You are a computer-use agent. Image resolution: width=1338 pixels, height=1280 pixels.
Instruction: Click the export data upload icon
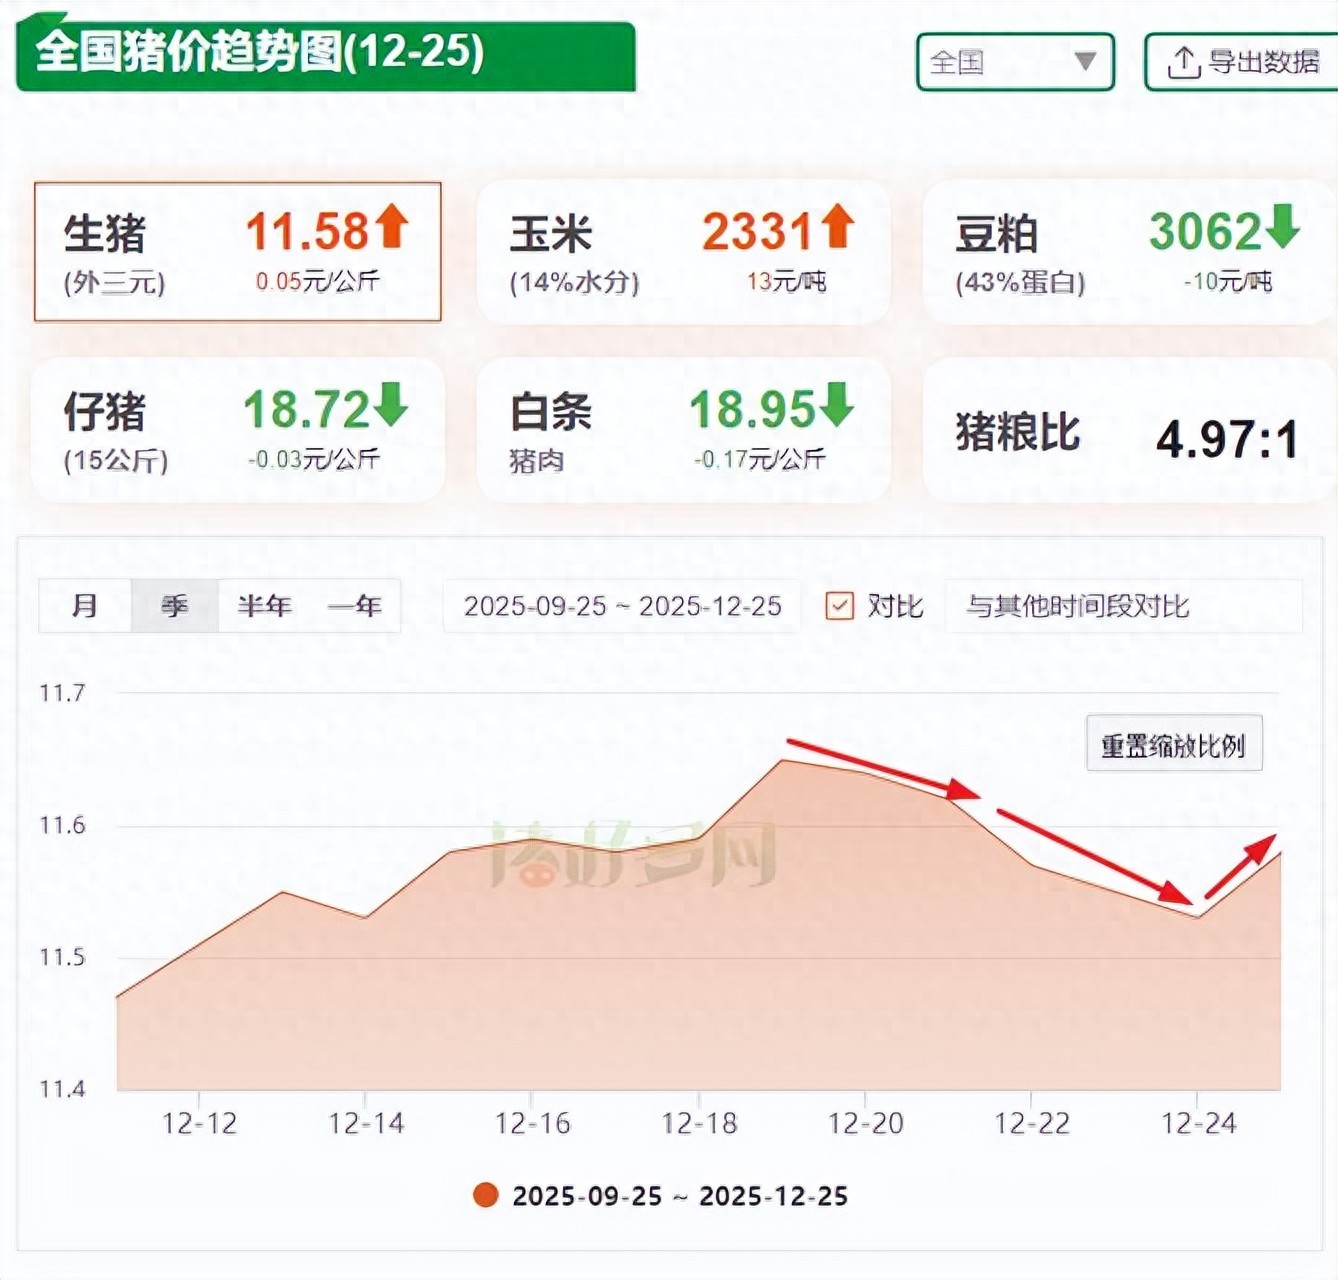(1183, 62)
